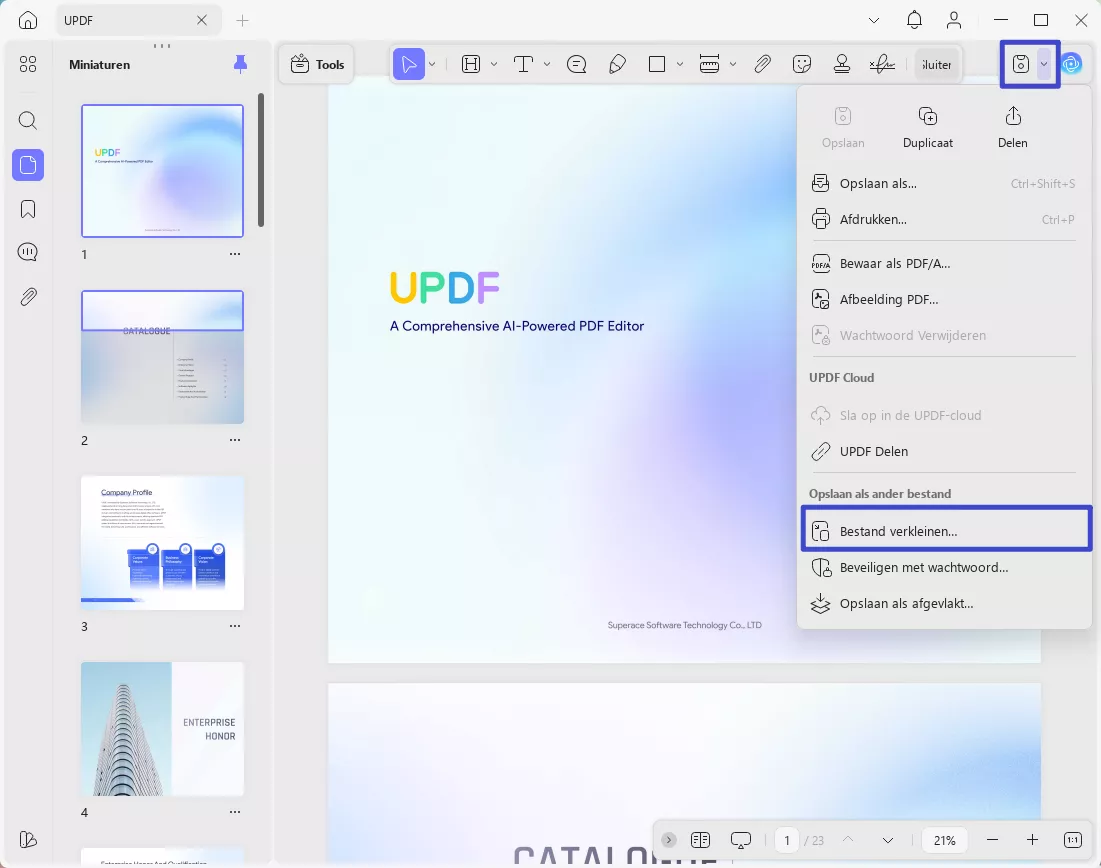Select the sticker tool
The width and height of the screenshot is (1101, 868).
802,65
